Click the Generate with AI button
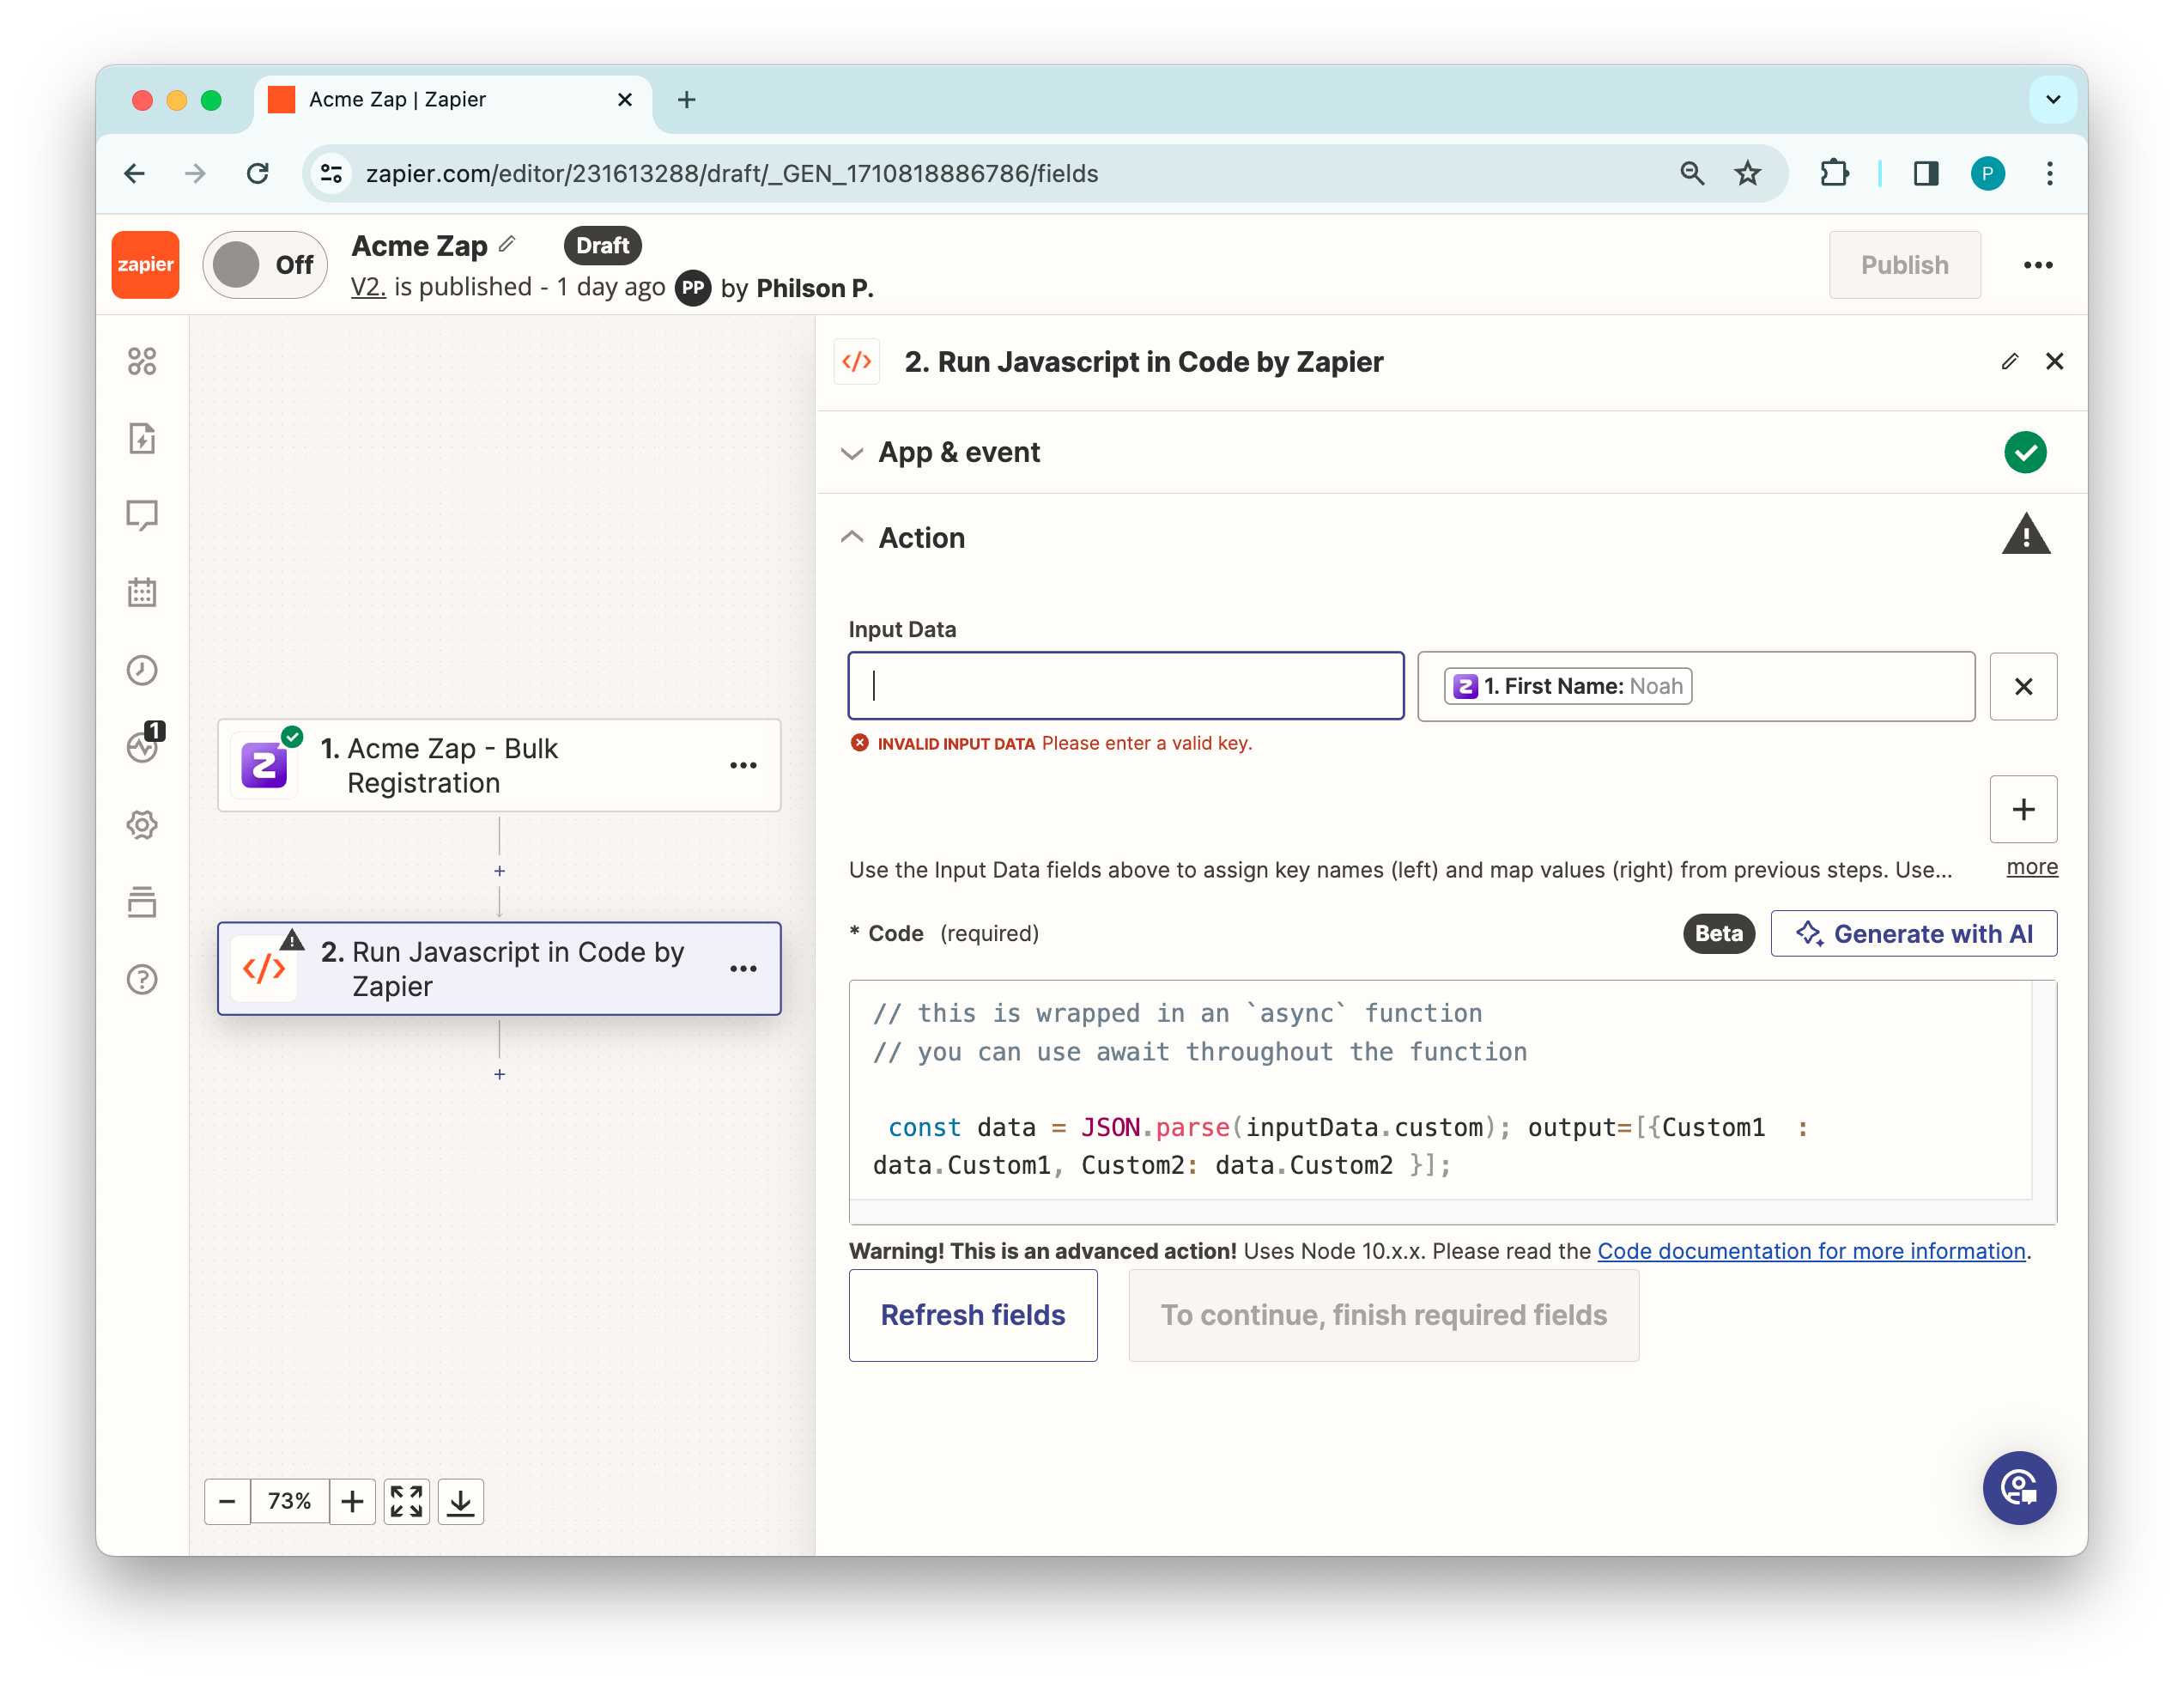This screenshot has width=2184, height=1683. (x=1913, y=933)
